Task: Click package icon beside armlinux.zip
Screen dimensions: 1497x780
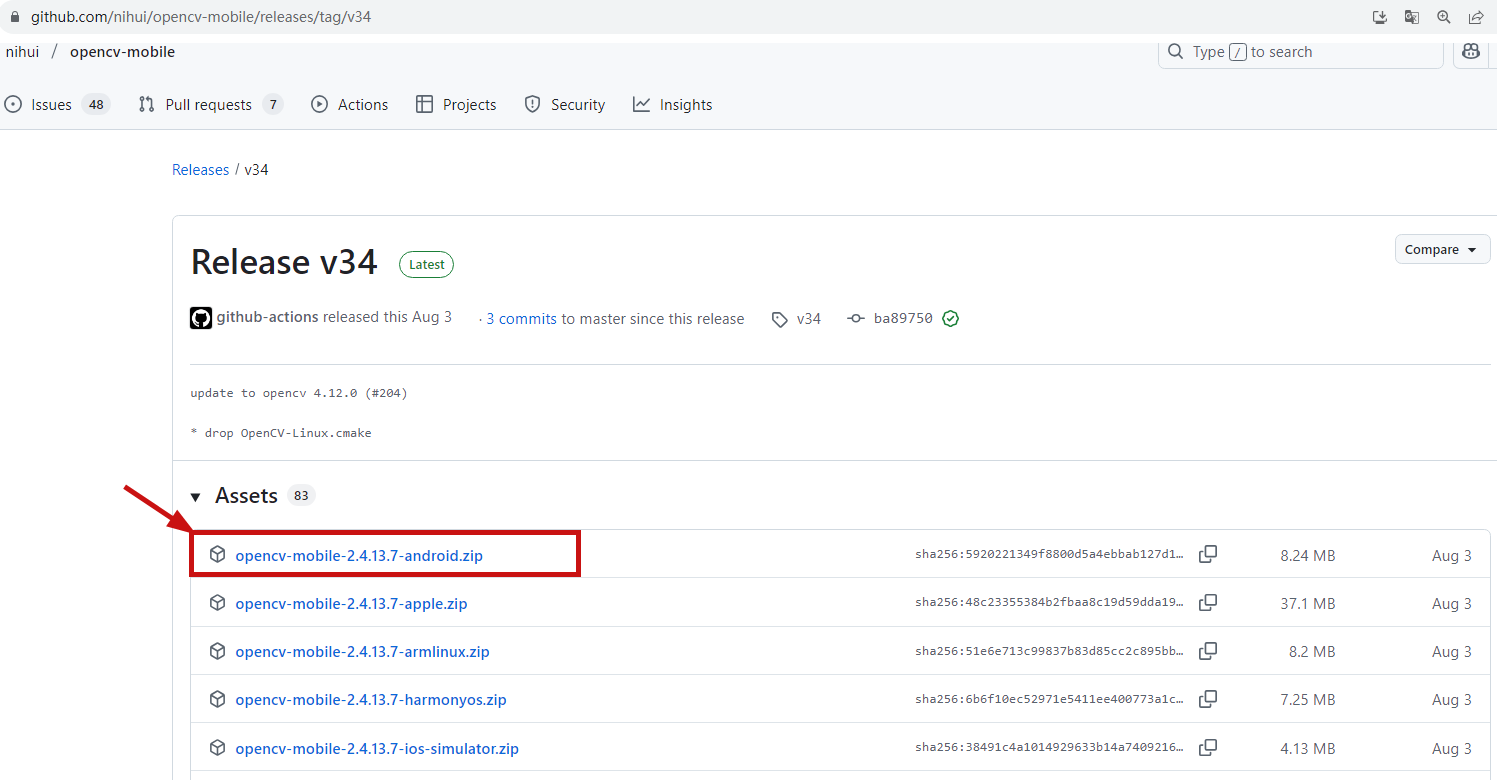Action: point(217,651)
